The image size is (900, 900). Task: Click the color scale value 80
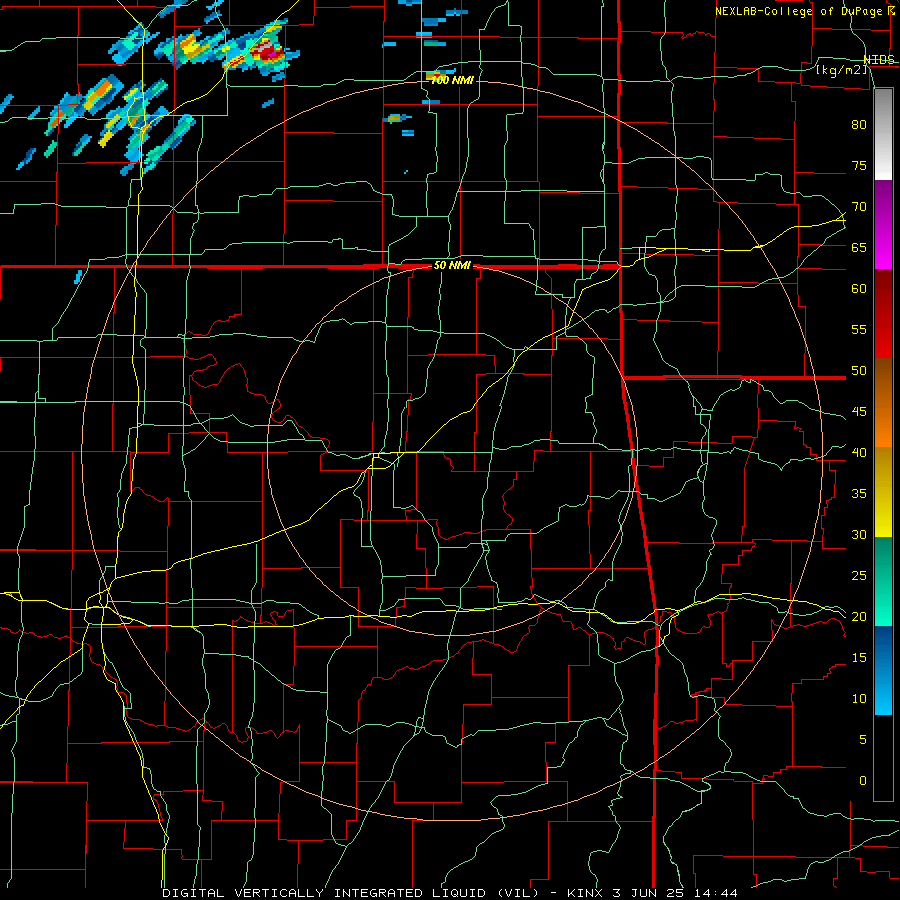(x=859, y=125)
